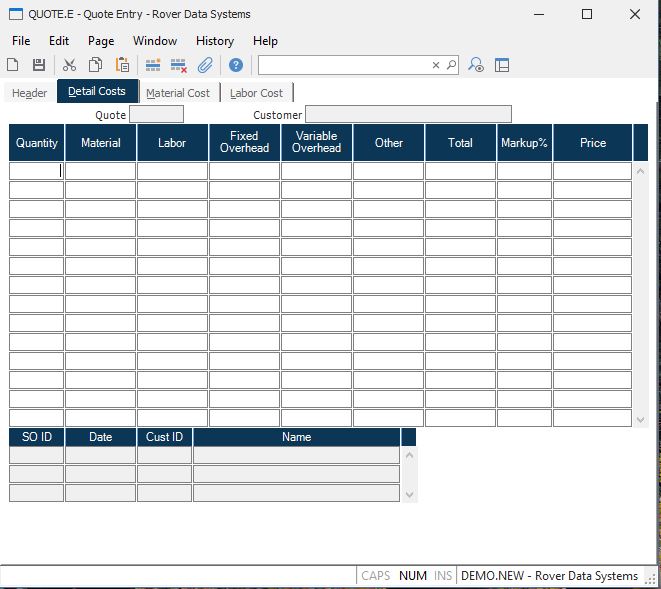
Task: Click the layout panel icon
Action: coord(502,65)
